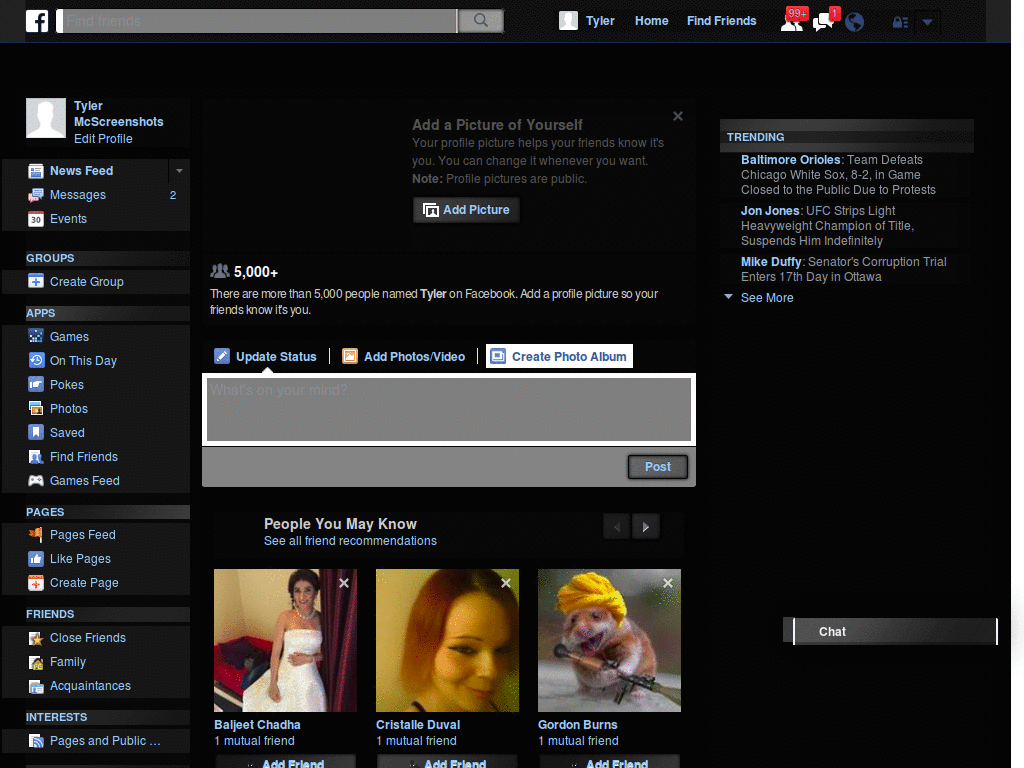Expand trending See More arrow
The width and height of the screenshot is (1024, 768).
(x=729, y=297)
